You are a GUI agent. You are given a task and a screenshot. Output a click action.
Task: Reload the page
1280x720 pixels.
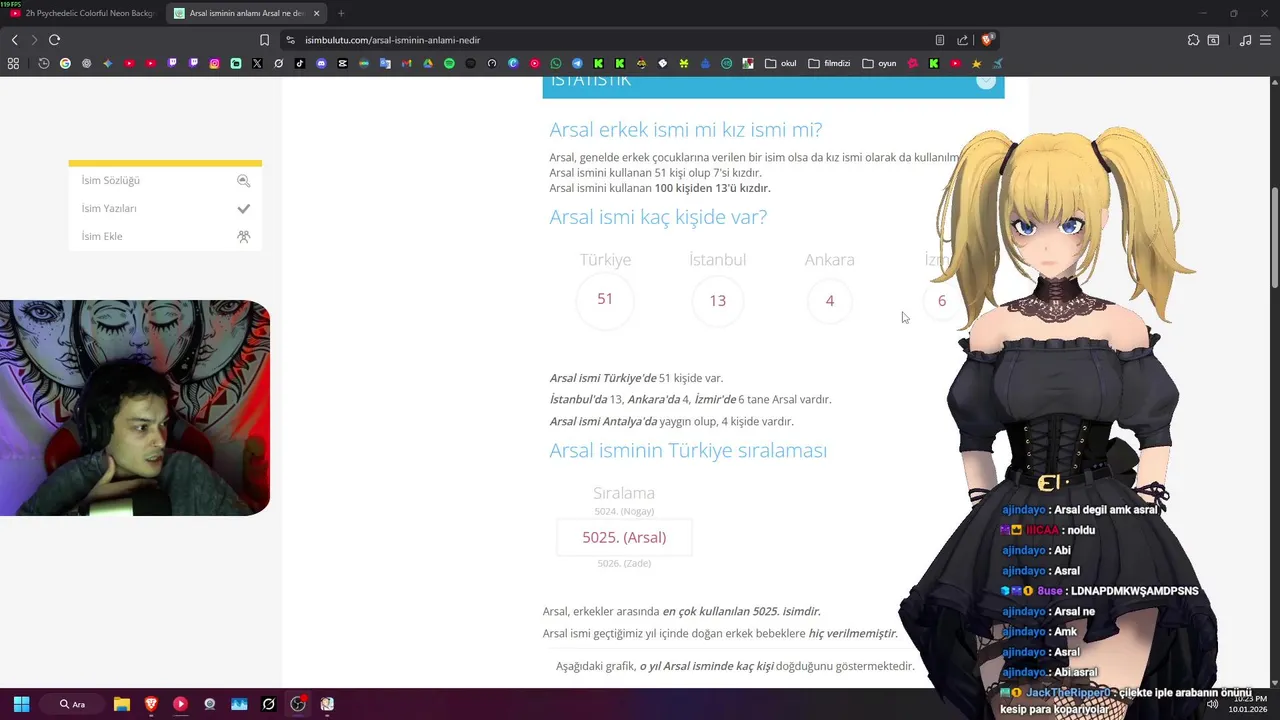[x=54, y=40]
